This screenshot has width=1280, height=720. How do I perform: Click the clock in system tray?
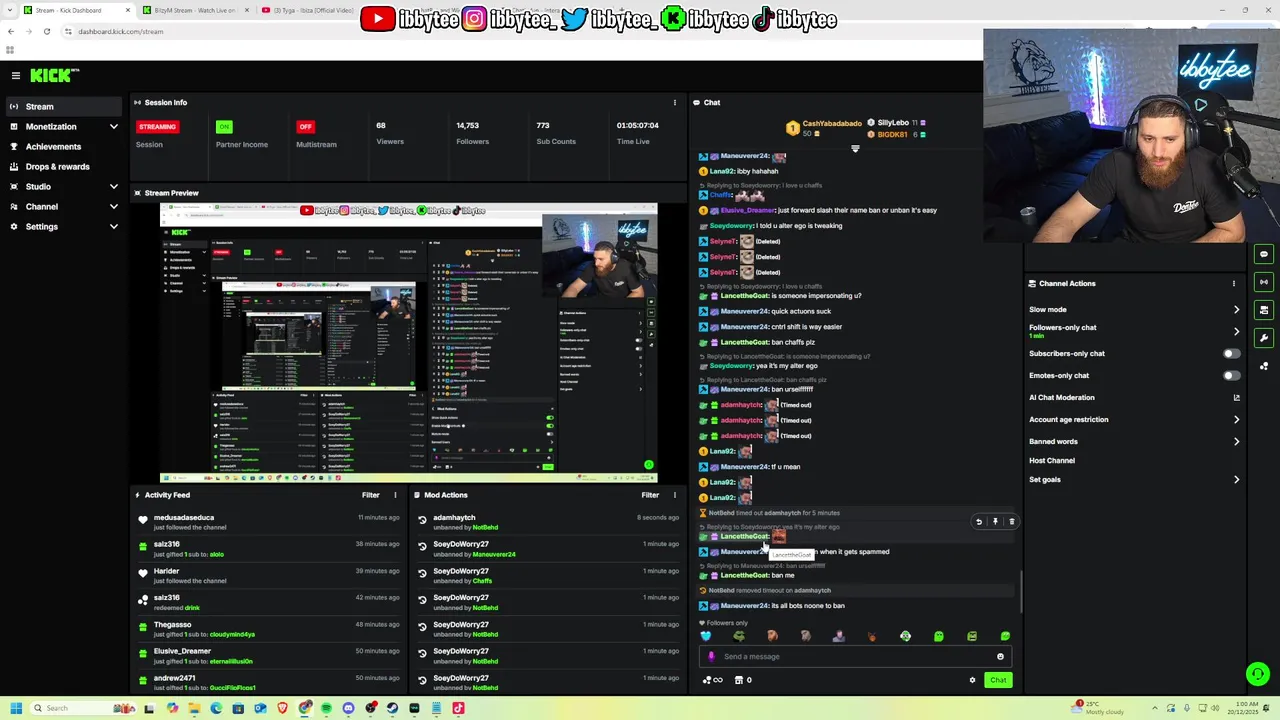point(1241,708)
